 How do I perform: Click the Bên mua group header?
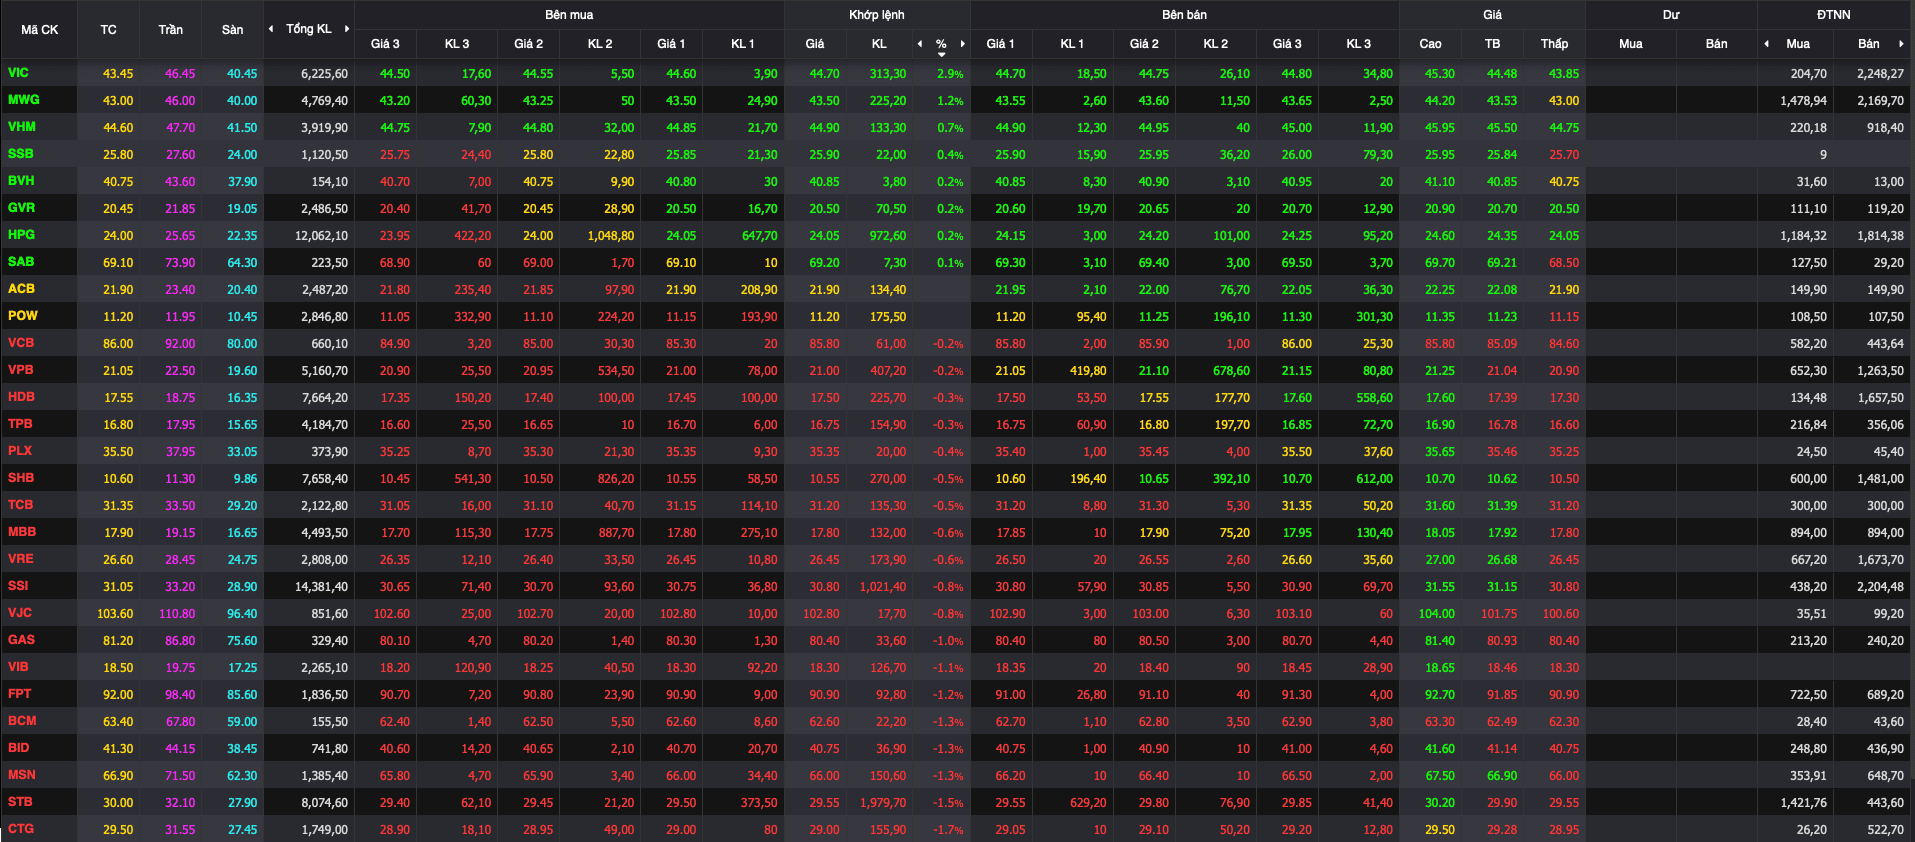coord(569,15)
